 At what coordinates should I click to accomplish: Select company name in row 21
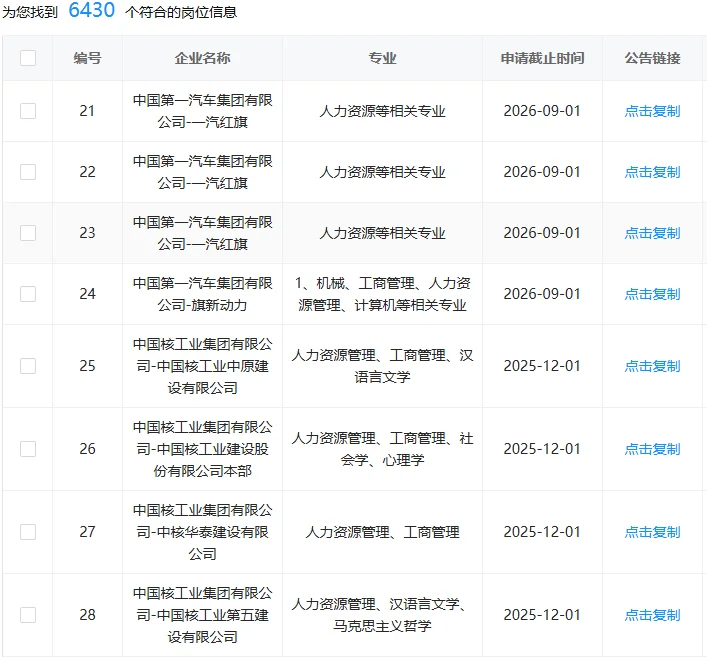click(x=202, y=111)
